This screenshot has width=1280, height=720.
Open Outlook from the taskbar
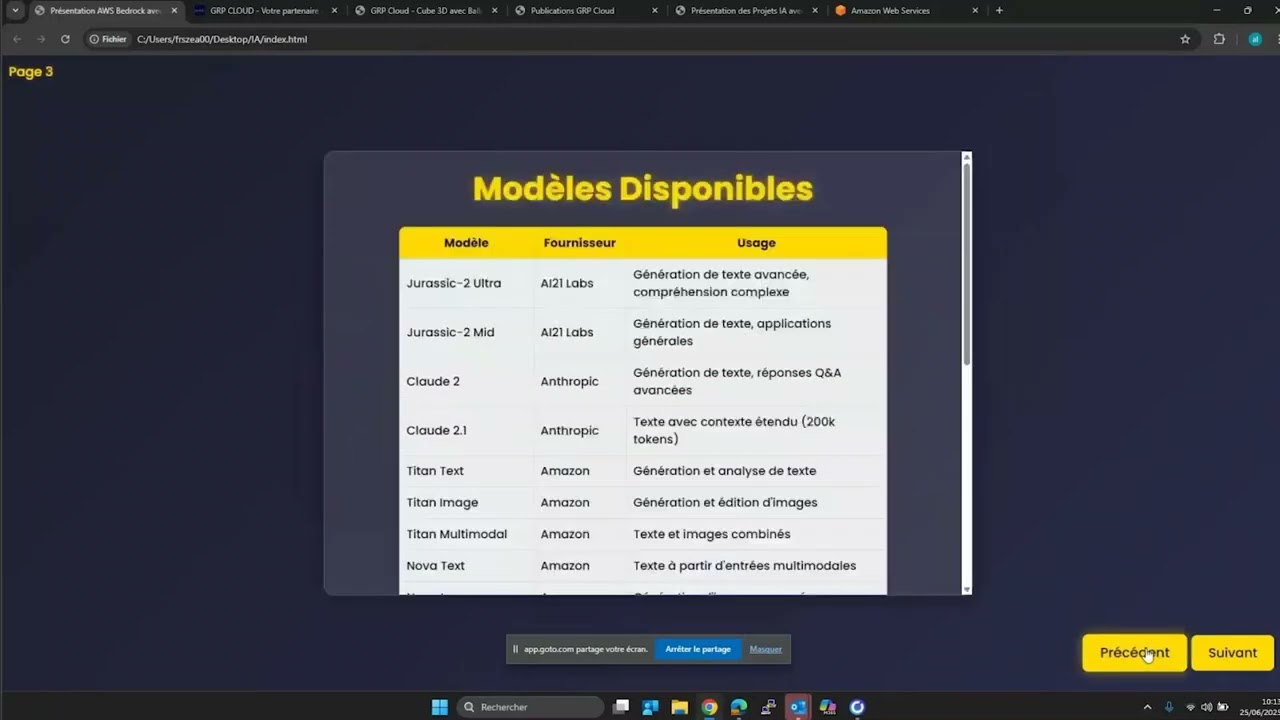coord(798,707)
